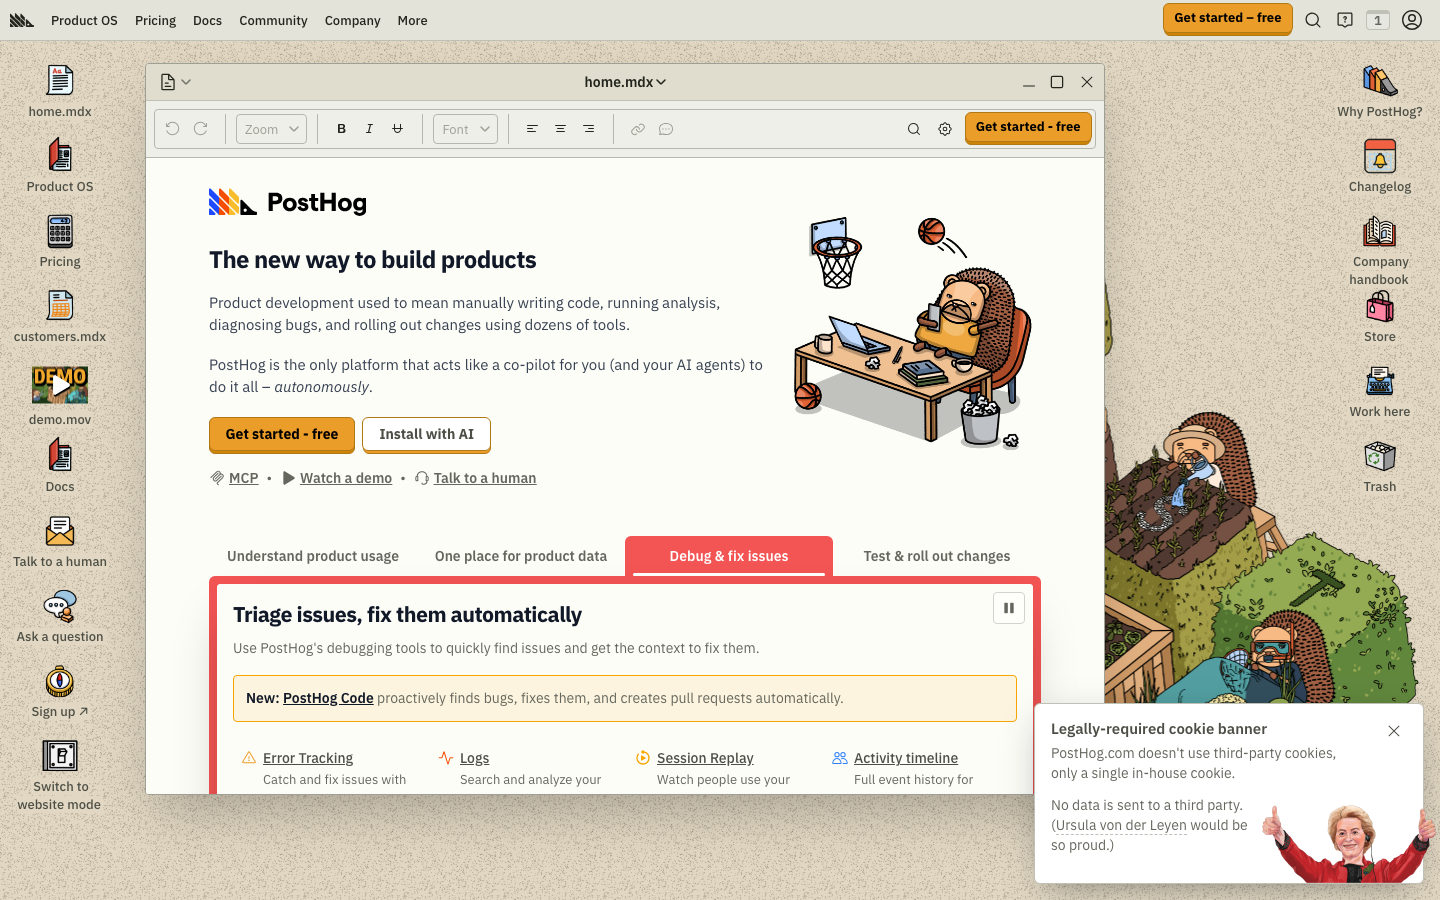Open the document file menu dropdown
This screenshot has width=1440, height=900.
176,82
